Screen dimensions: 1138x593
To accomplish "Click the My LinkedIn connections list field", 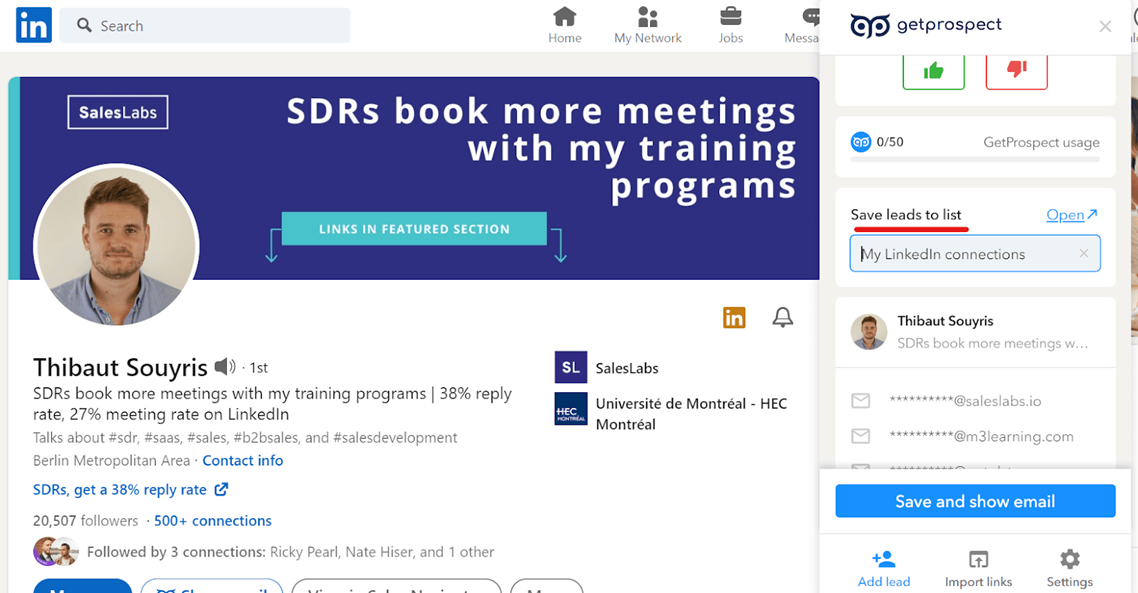I will coord(975,253).
